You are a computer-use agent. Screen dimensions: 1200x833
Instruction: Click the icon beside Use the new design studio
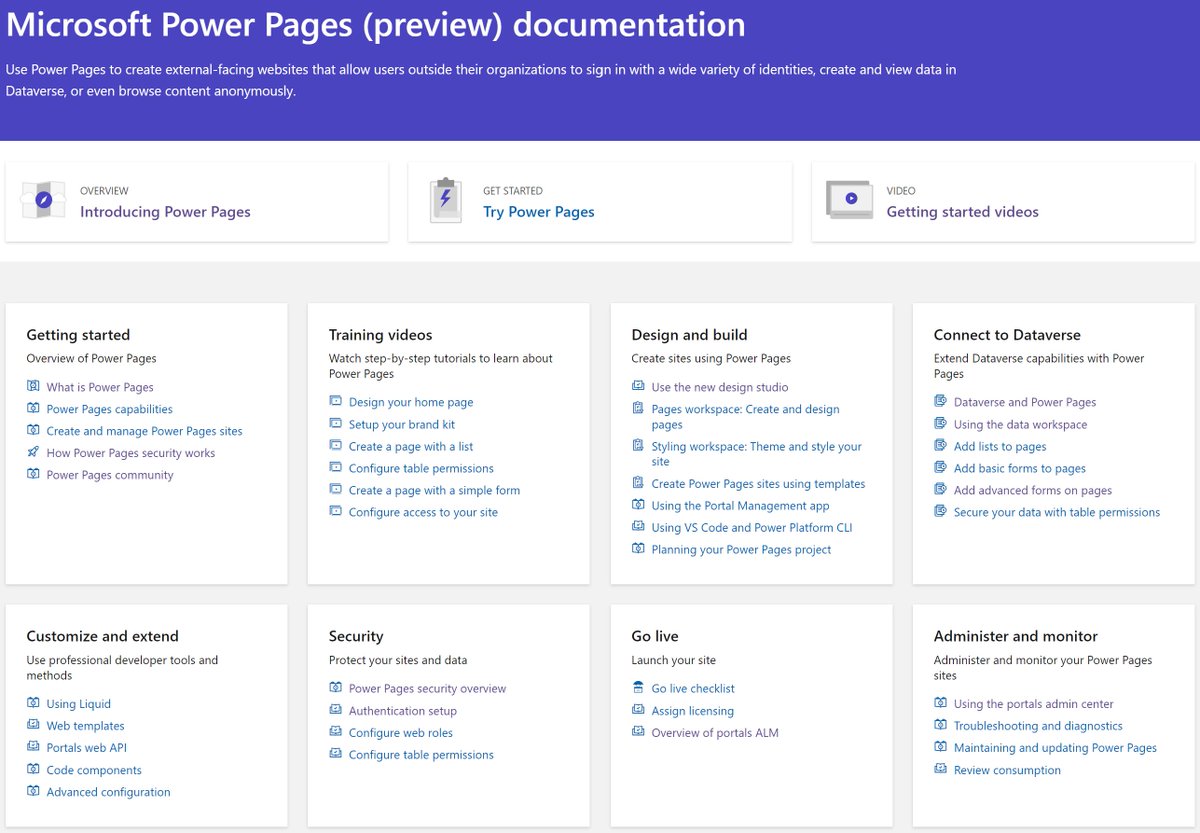point(638,387)
